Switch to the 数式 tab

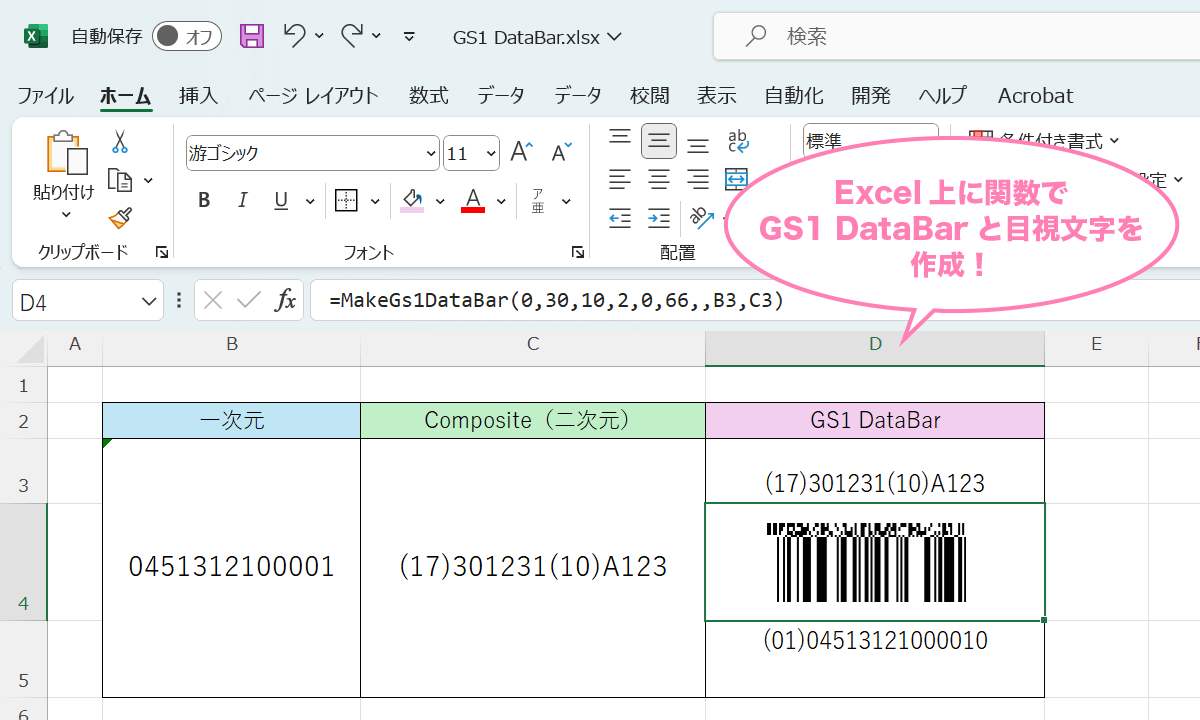tap(428, 96)
